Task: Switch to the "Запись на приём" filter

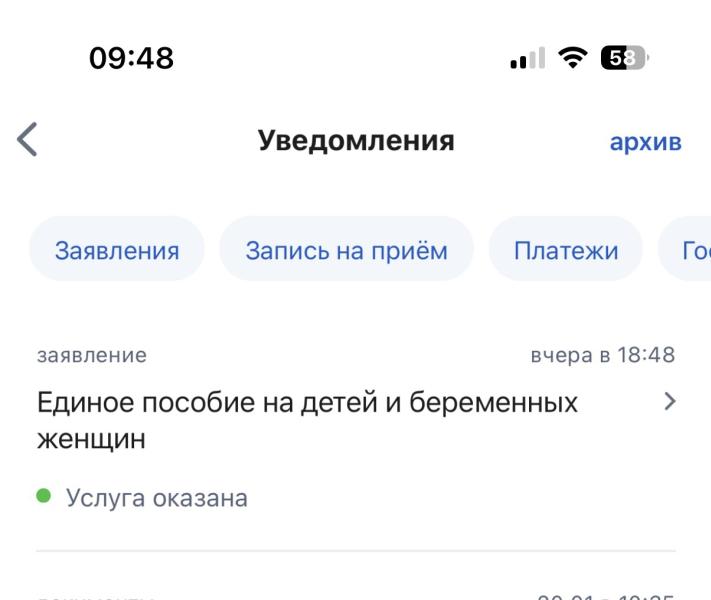Action: [346, 250]
